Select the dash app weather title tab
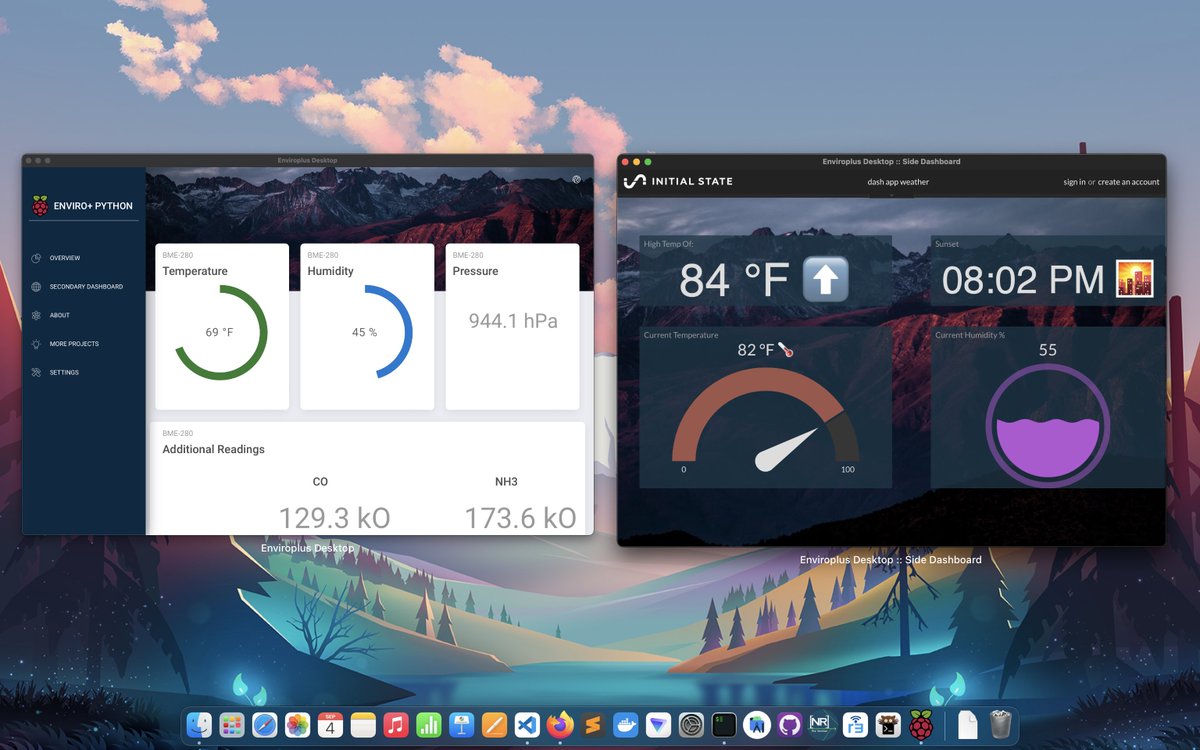Screen dimensions: 1200x750 898,182
